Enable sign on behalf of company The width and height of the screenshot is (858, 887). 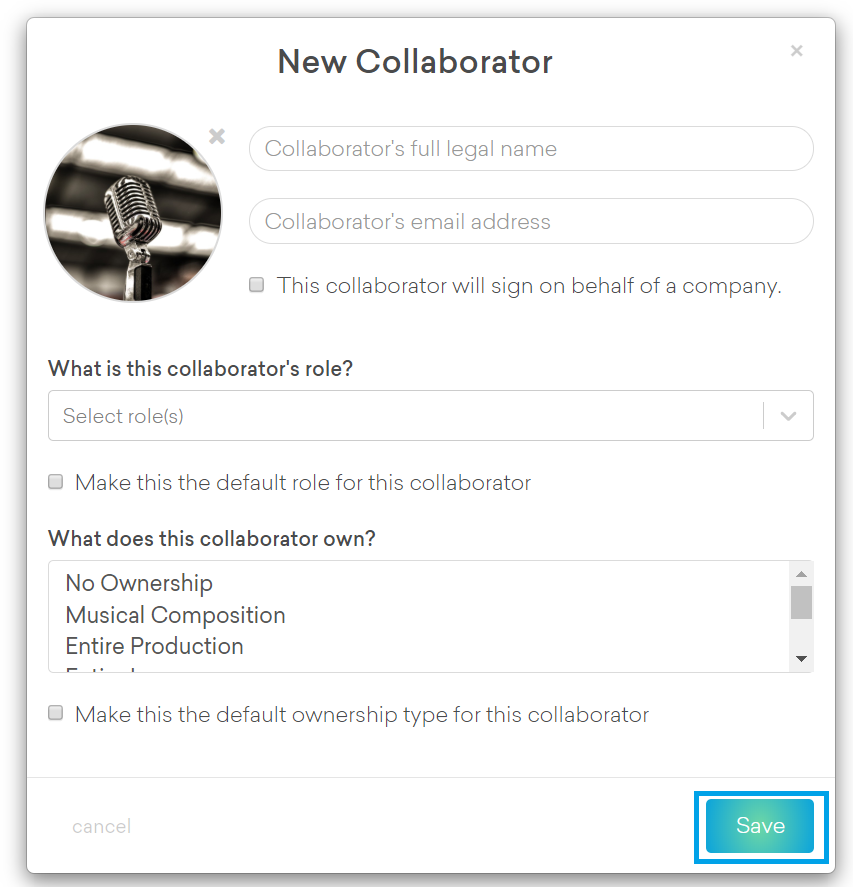point(257,285)
